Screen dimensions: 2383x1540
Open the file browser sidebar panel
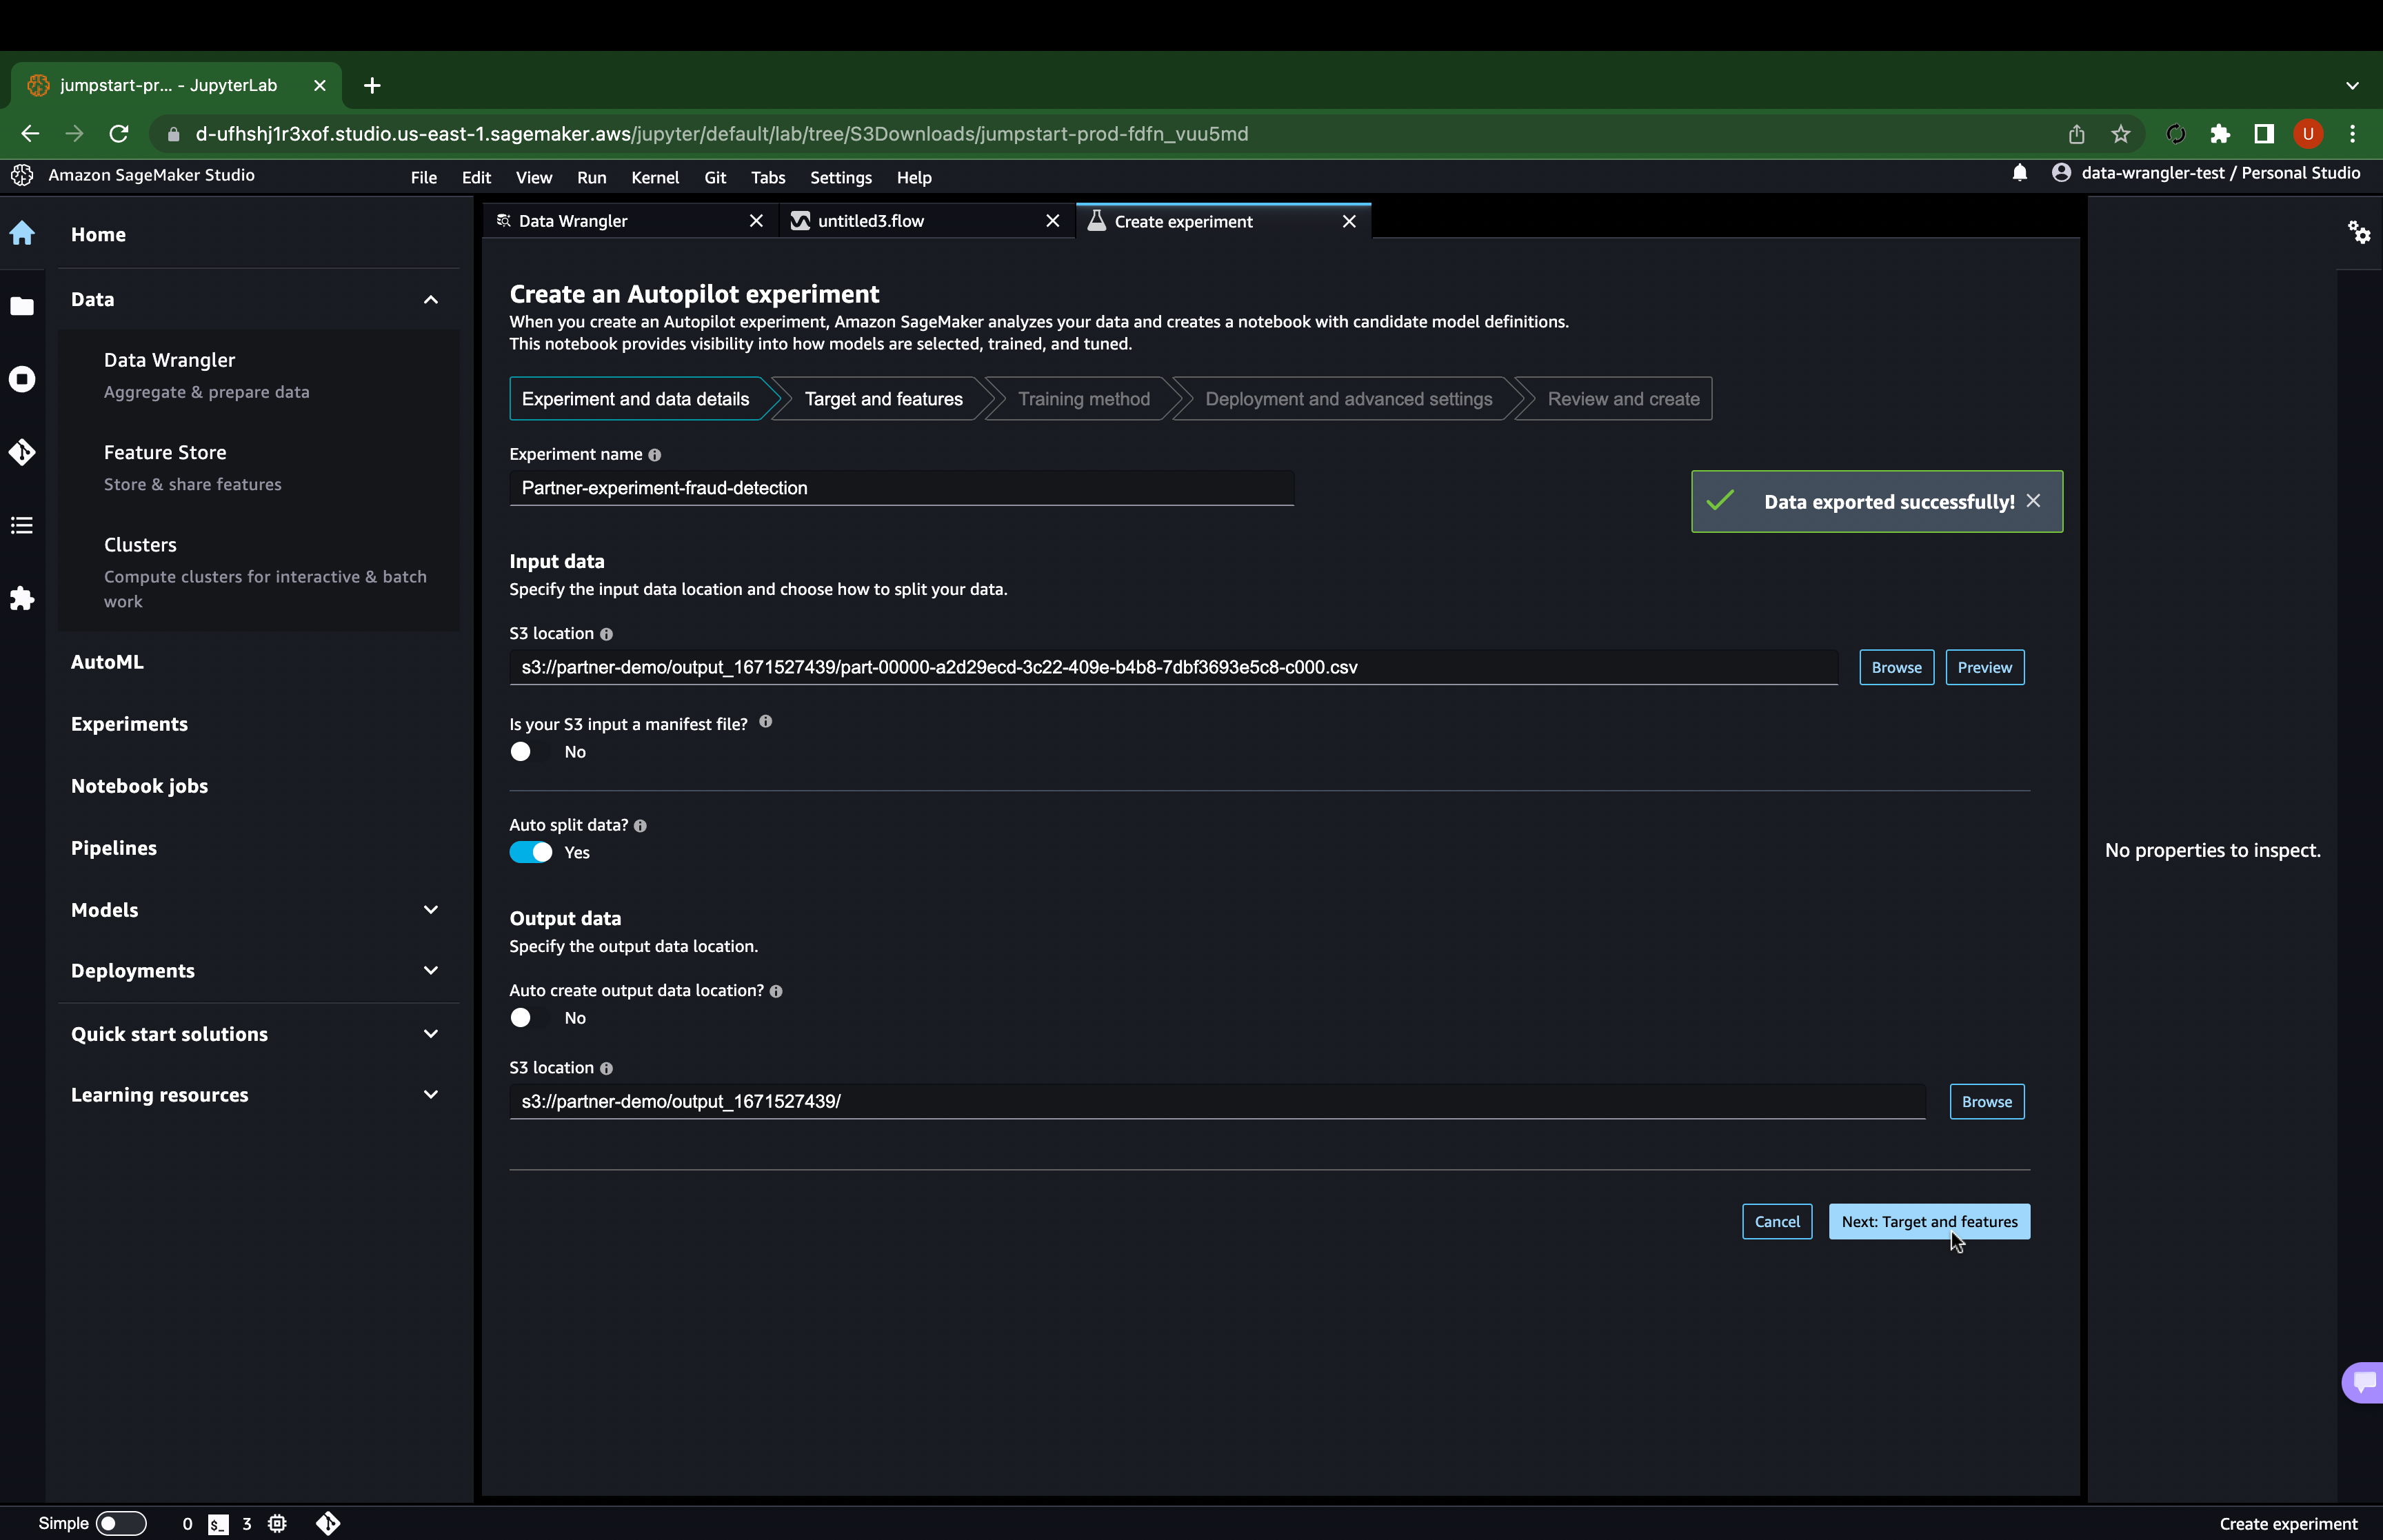click(22, 306)
